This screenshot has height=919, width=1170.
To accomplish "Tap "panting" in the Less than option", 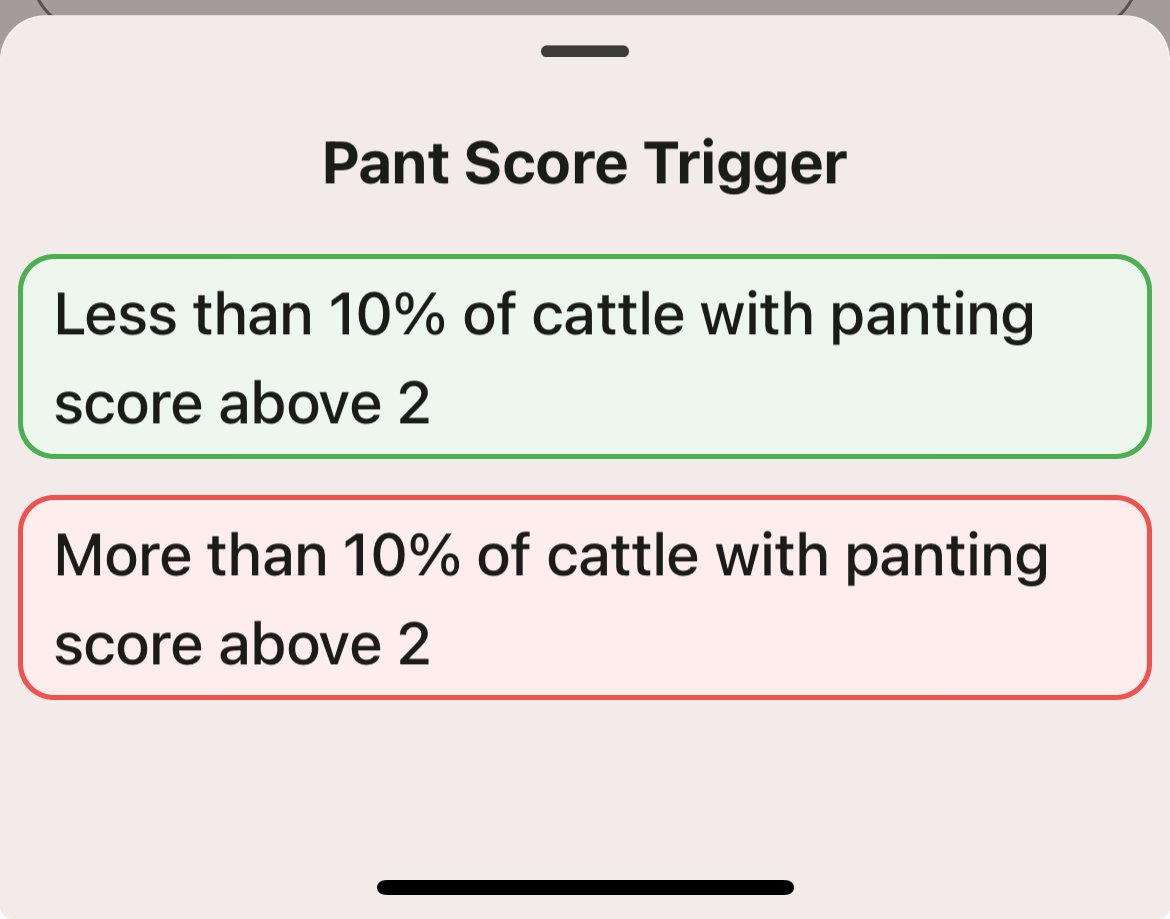I will tap(932, 318).
